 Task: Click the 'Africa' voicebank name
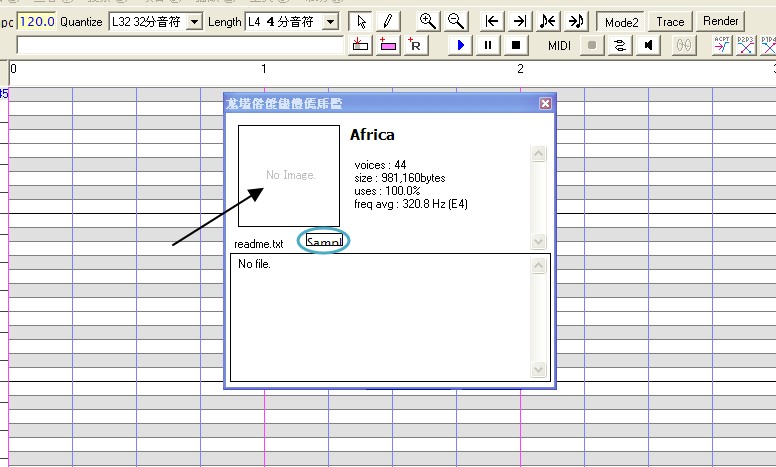(x=372, y=135)
